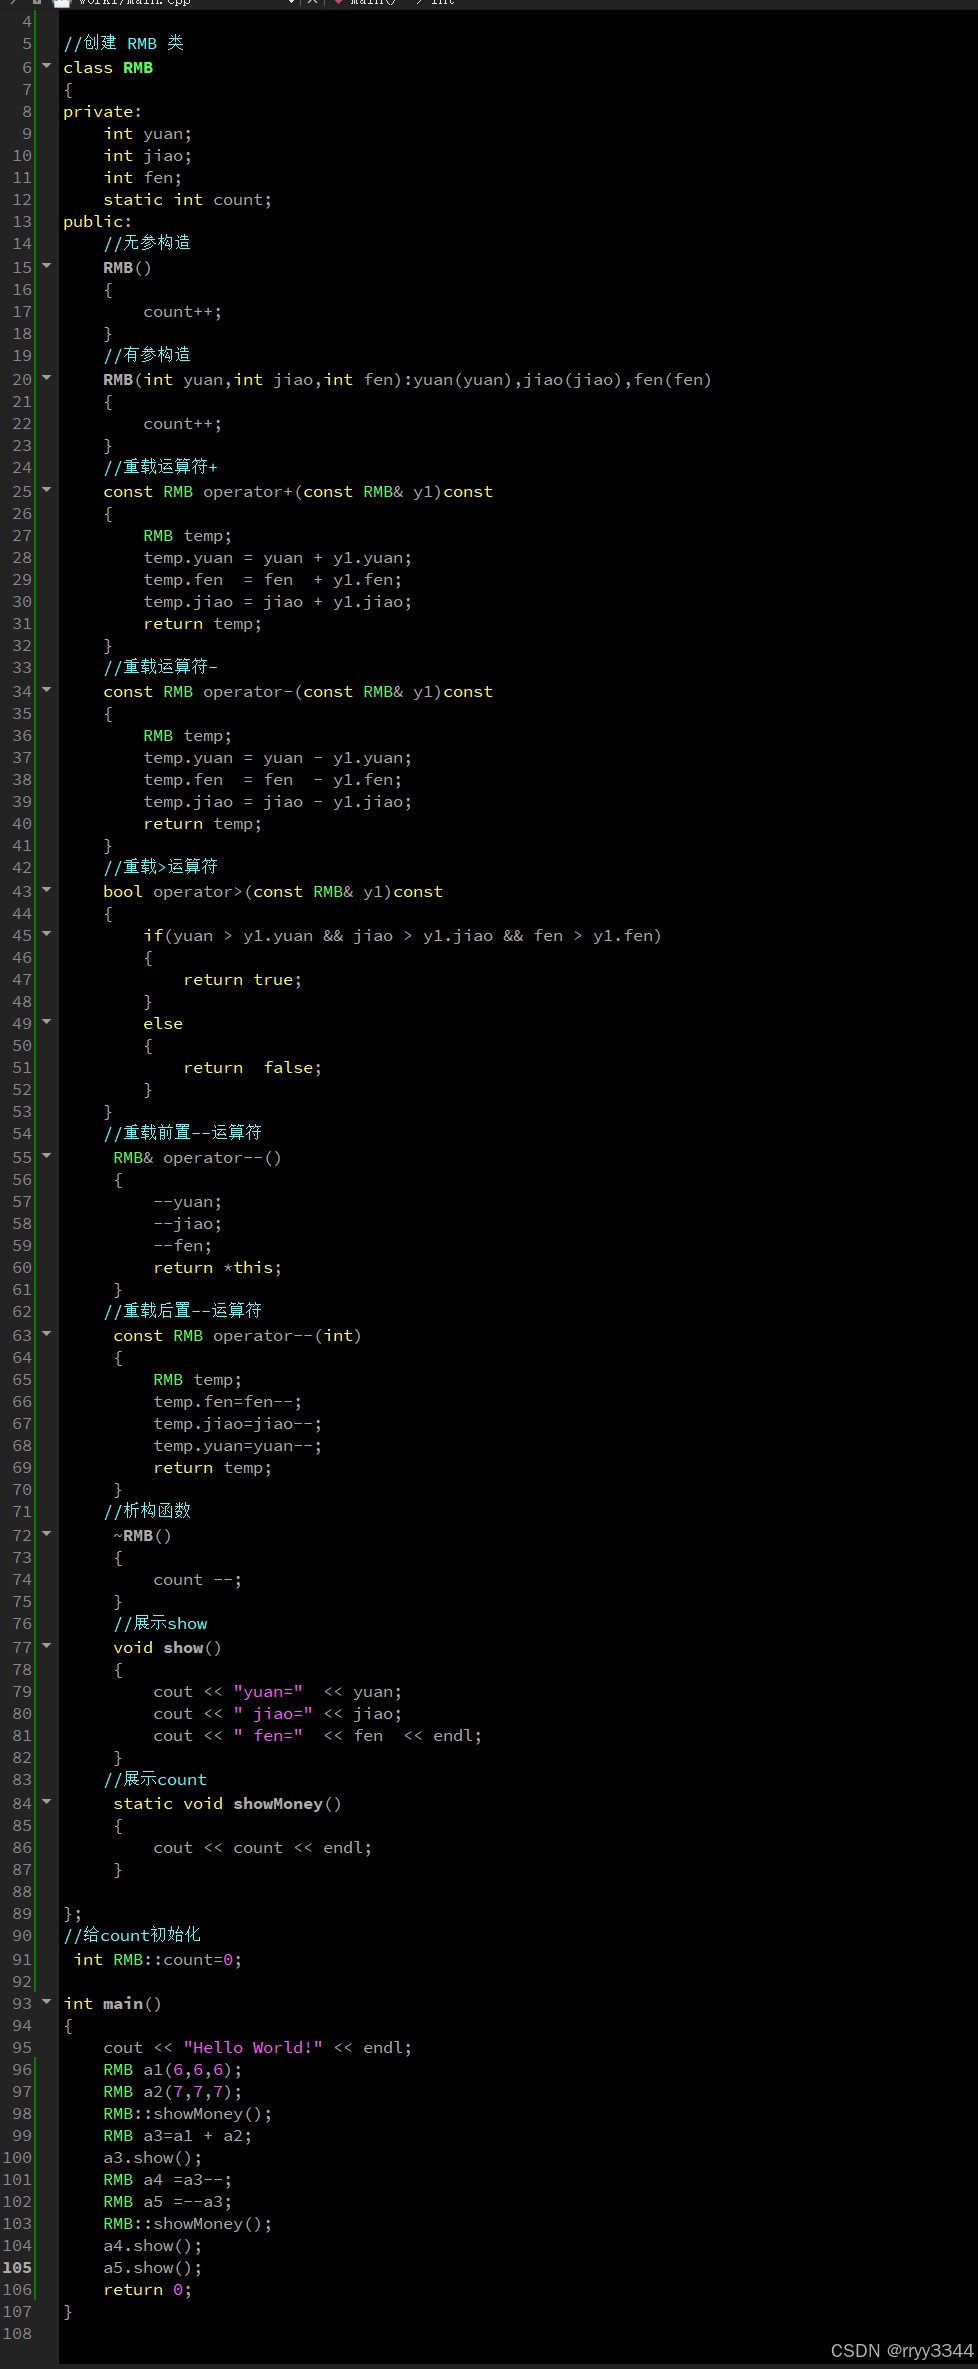Collapse the operator+ function block

point(46,490)
